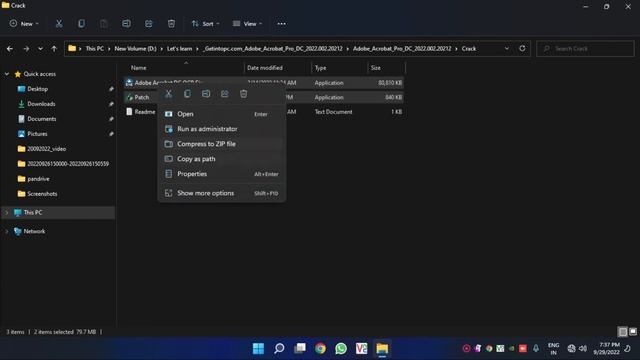Open Downloads in Quick access
The image size is (640, 360).
click(41, 104)
